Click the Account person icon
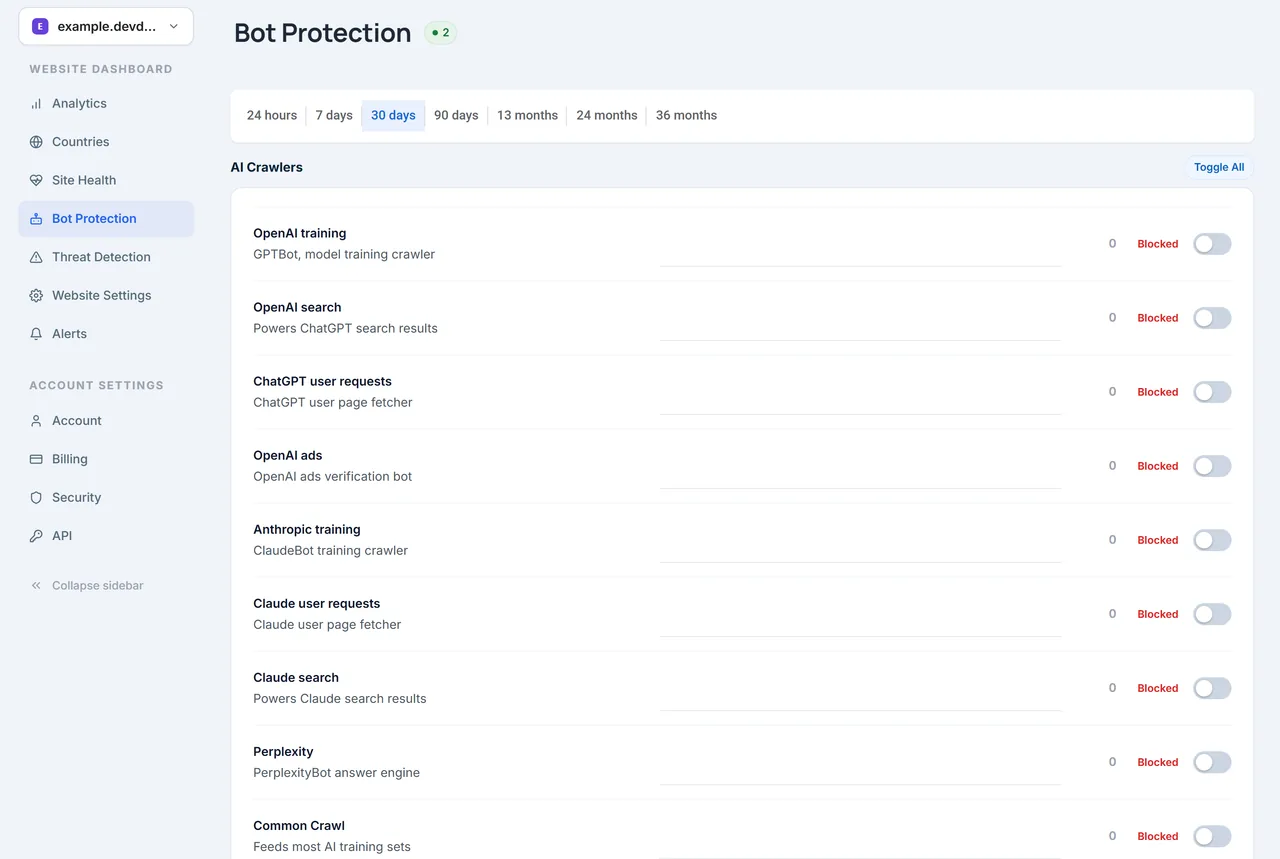 pyautogui.click(x=36, y=421)
